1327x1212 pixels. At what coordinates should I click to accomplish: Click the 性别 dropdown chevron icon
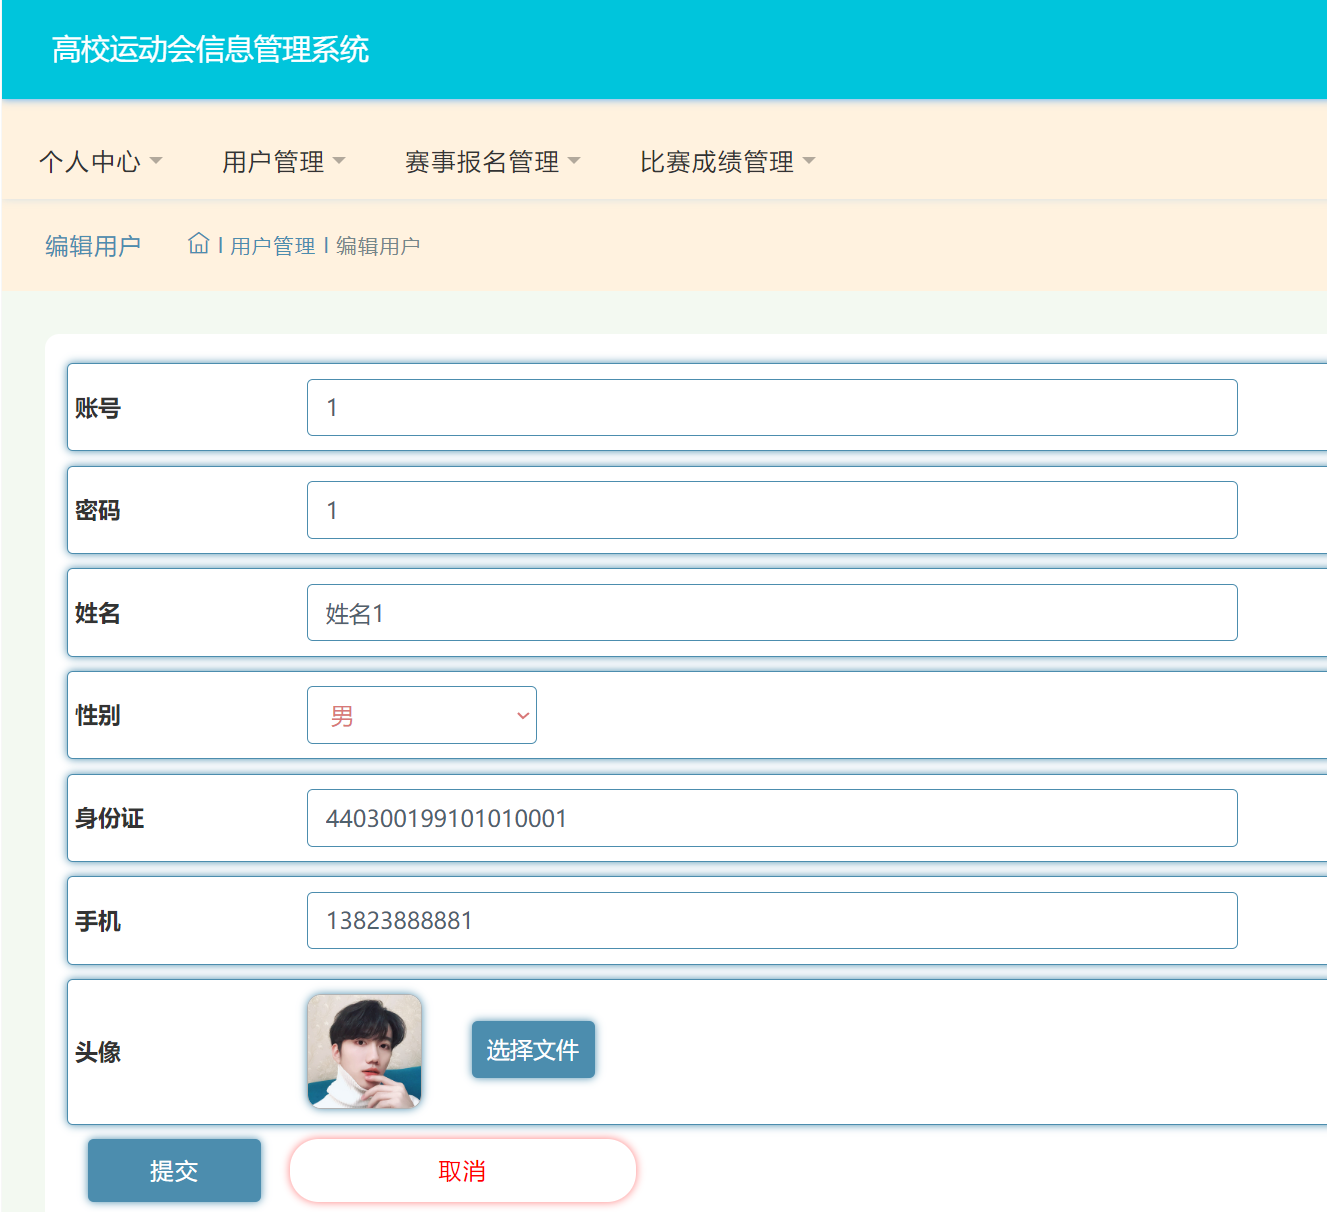[x=521, y=716]
